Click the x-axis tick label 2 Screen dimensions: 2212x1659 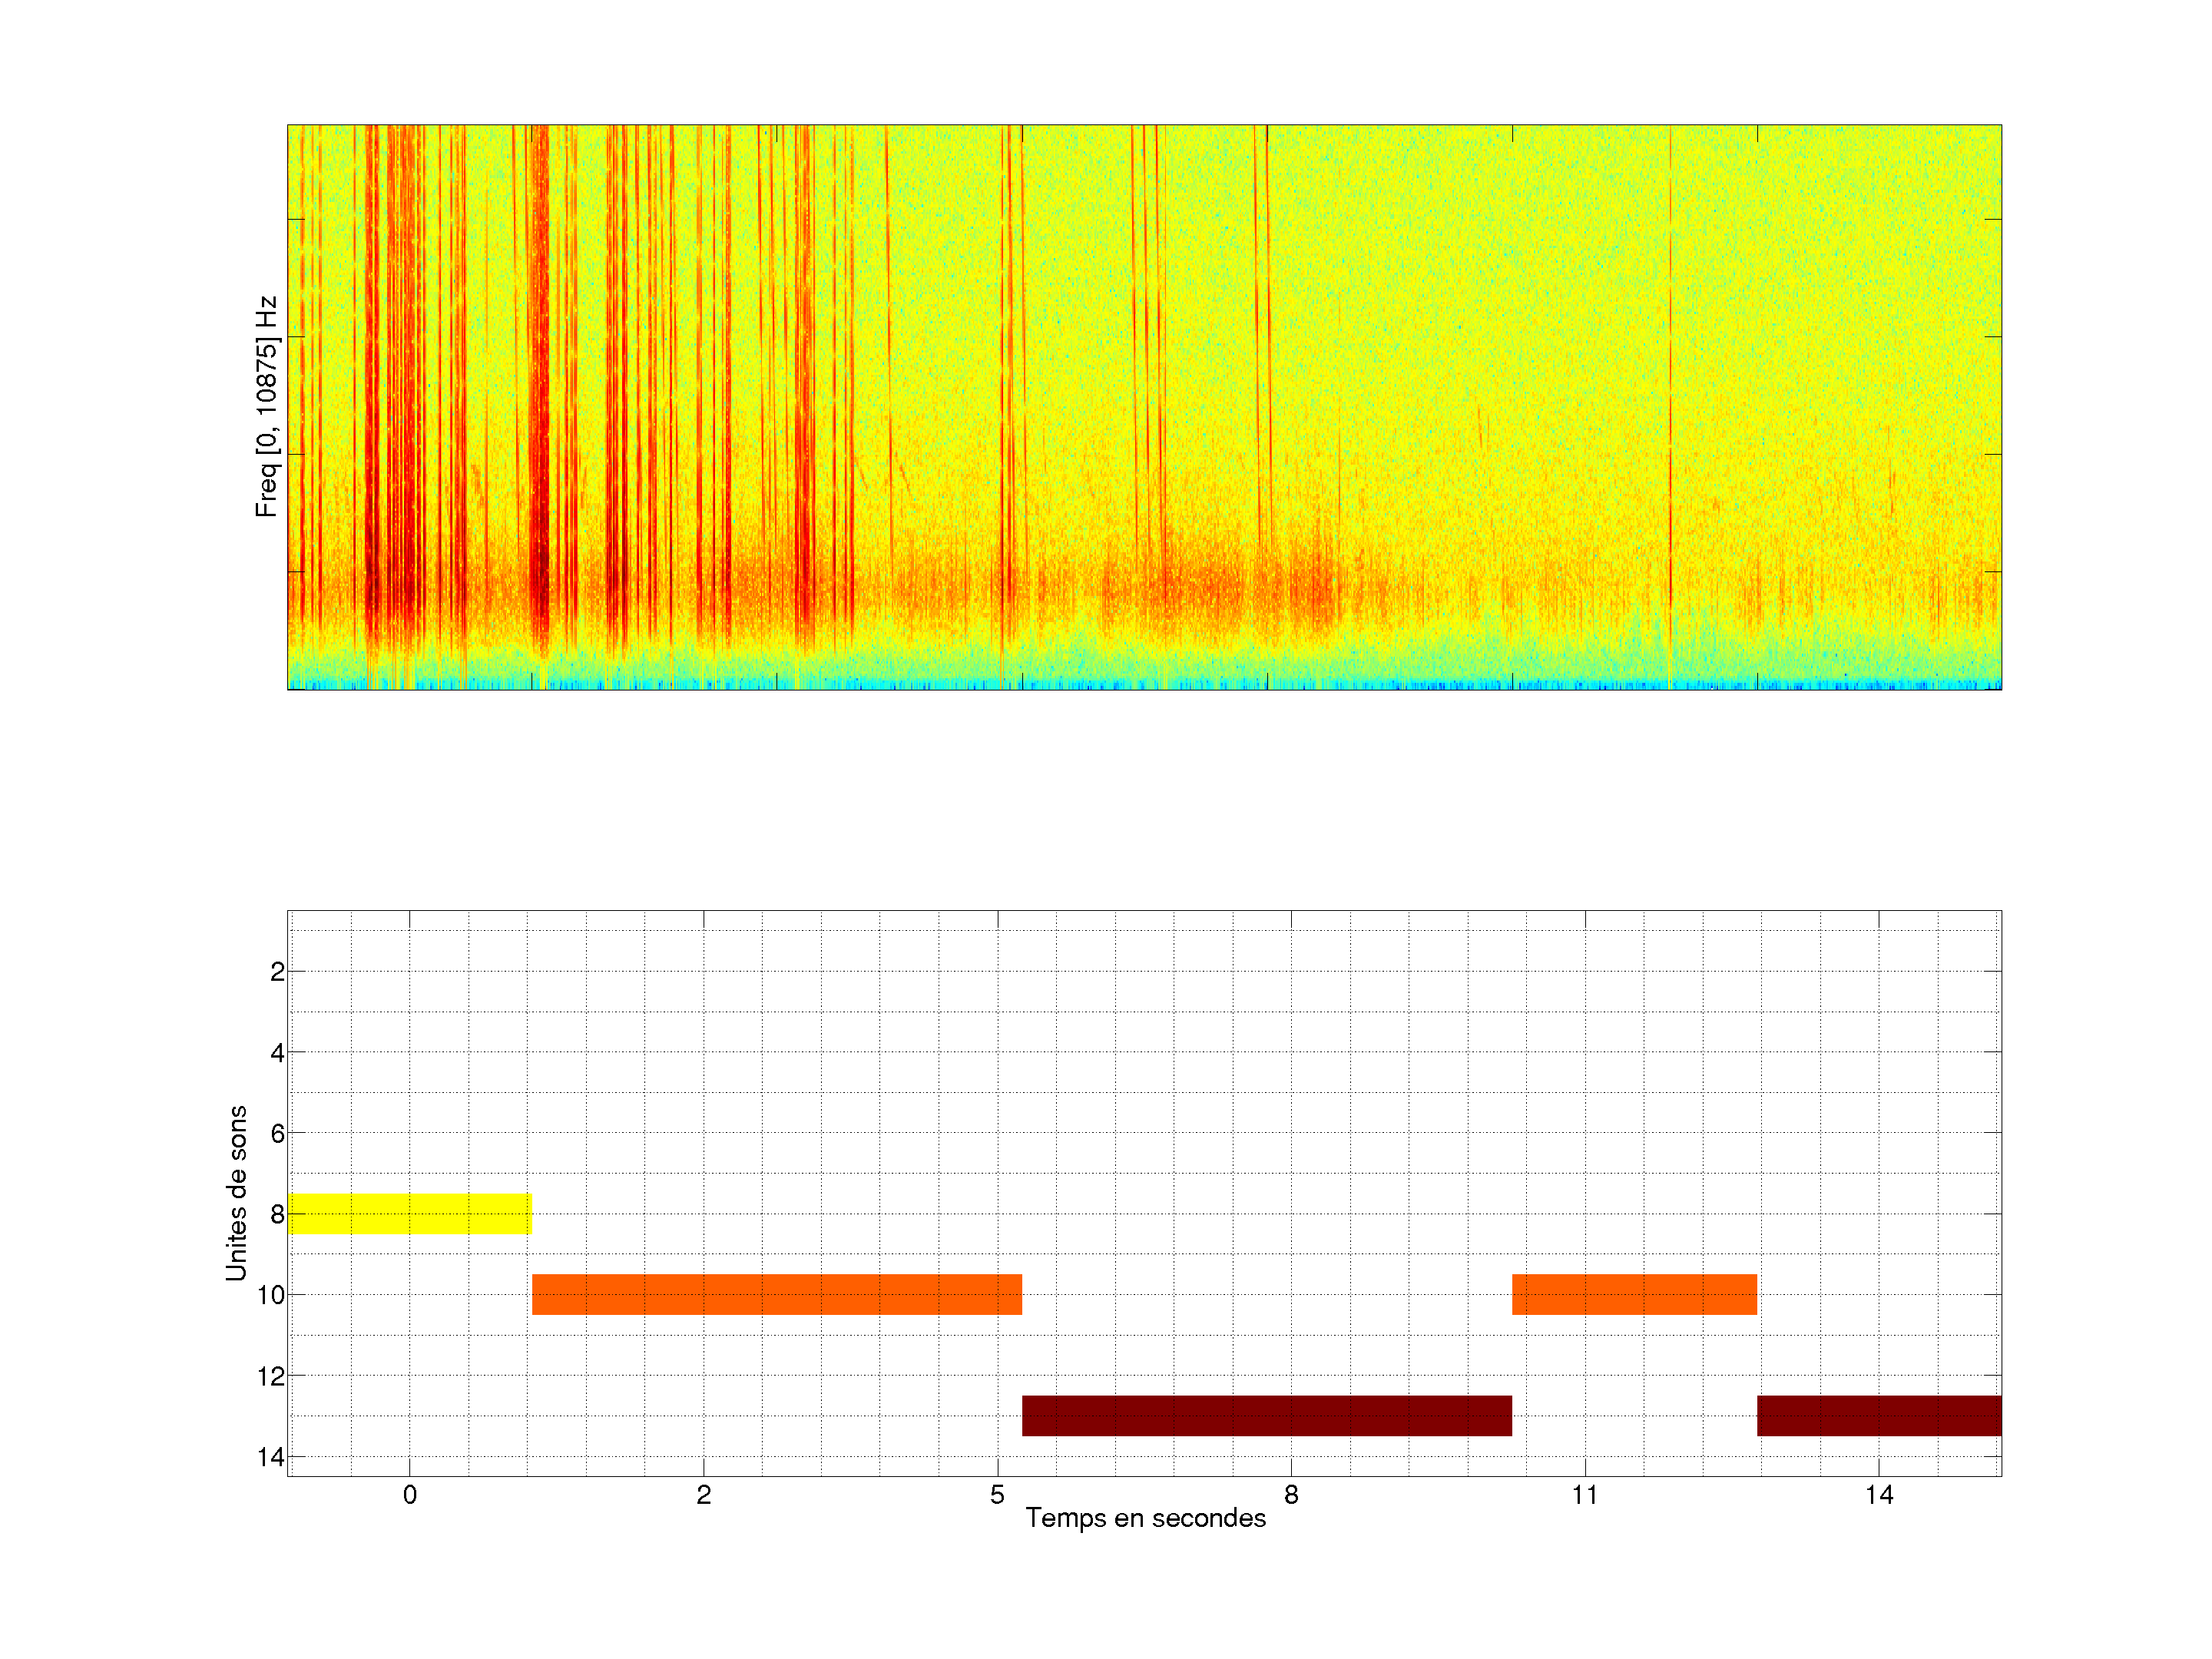tap(703, 1495)
